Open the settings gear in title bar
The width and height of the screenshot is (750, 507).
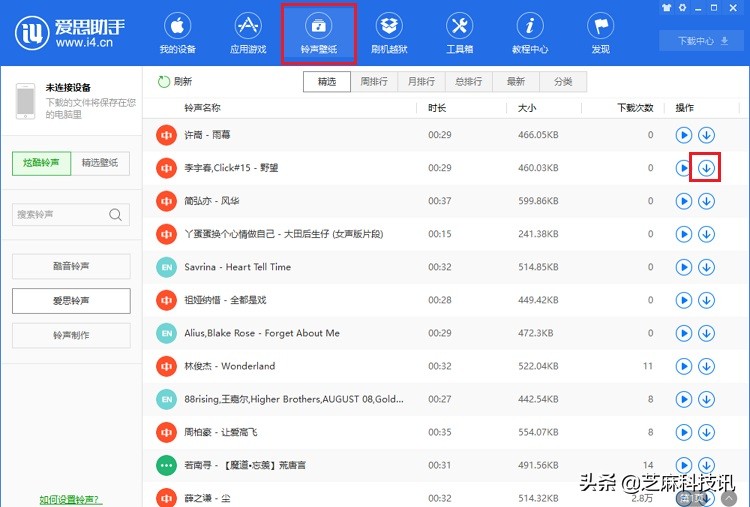[x=683, y=8]
